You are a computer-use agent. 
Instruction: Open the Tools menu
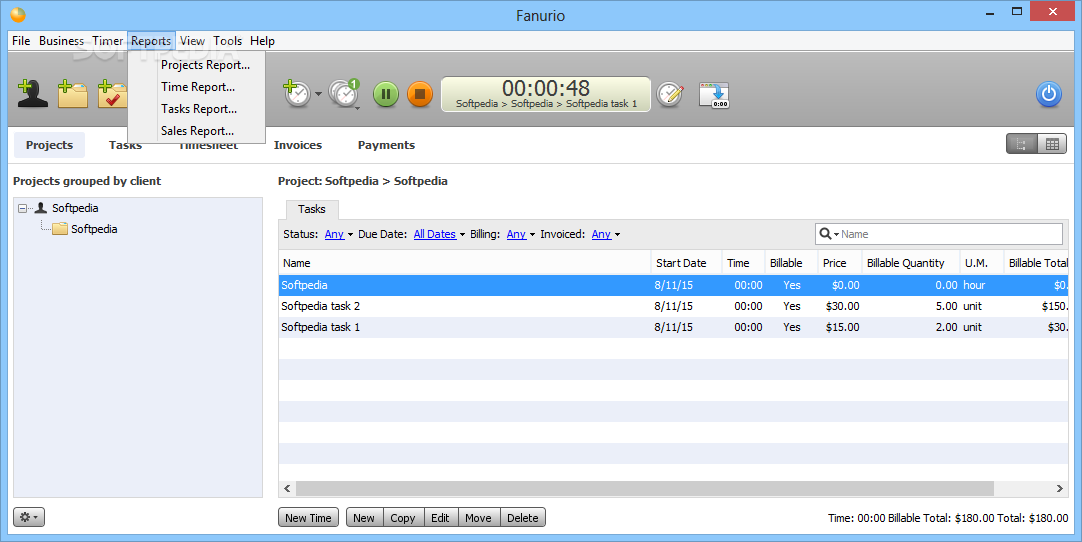click(228, 41)
